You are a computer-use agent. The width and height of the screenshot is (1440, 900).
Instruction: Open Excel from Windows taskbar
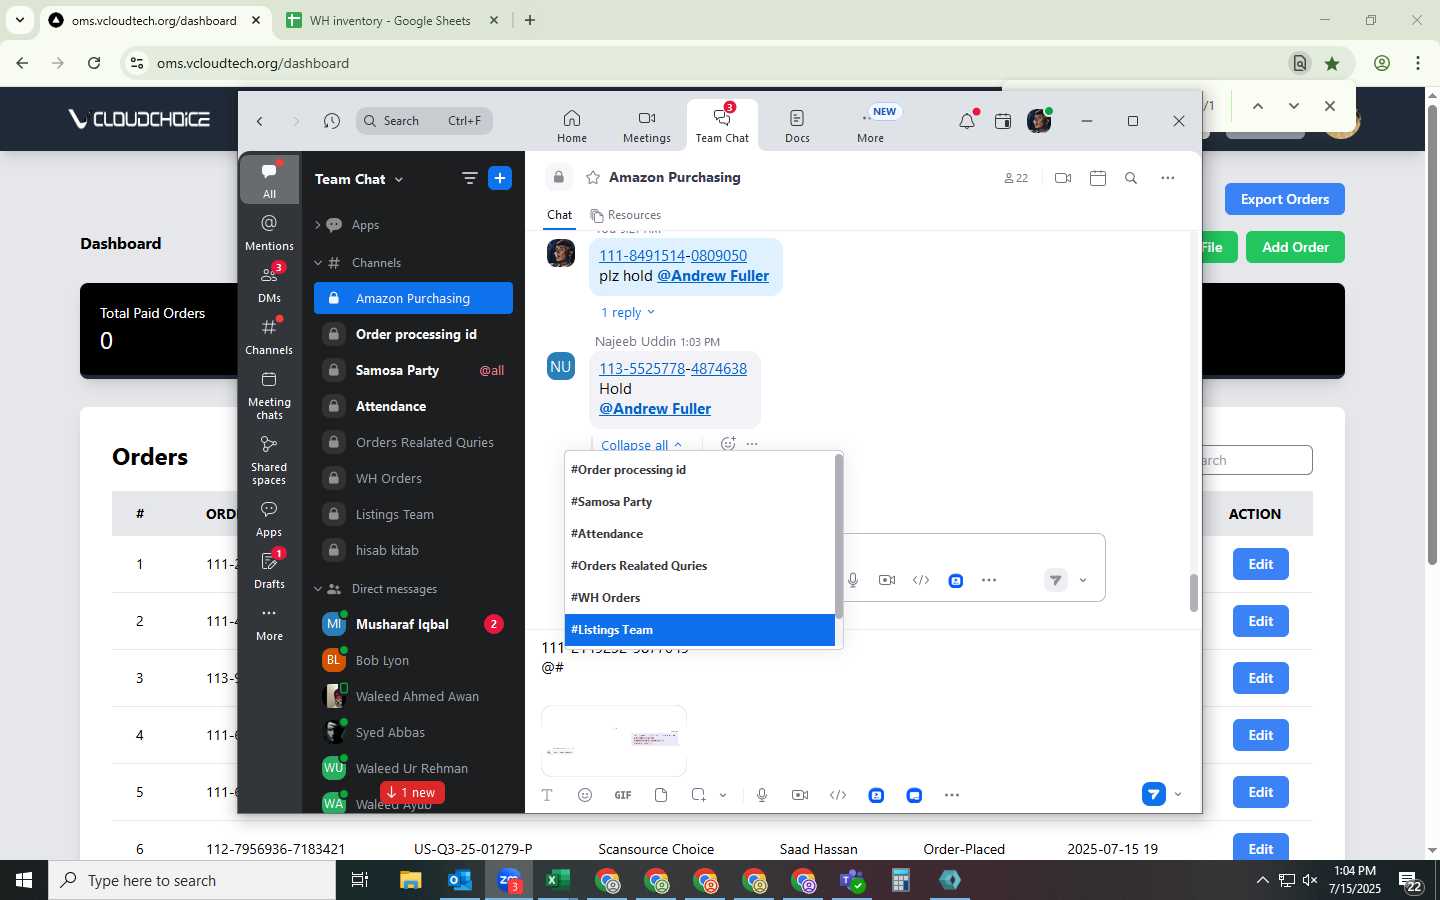coord(558,880)
